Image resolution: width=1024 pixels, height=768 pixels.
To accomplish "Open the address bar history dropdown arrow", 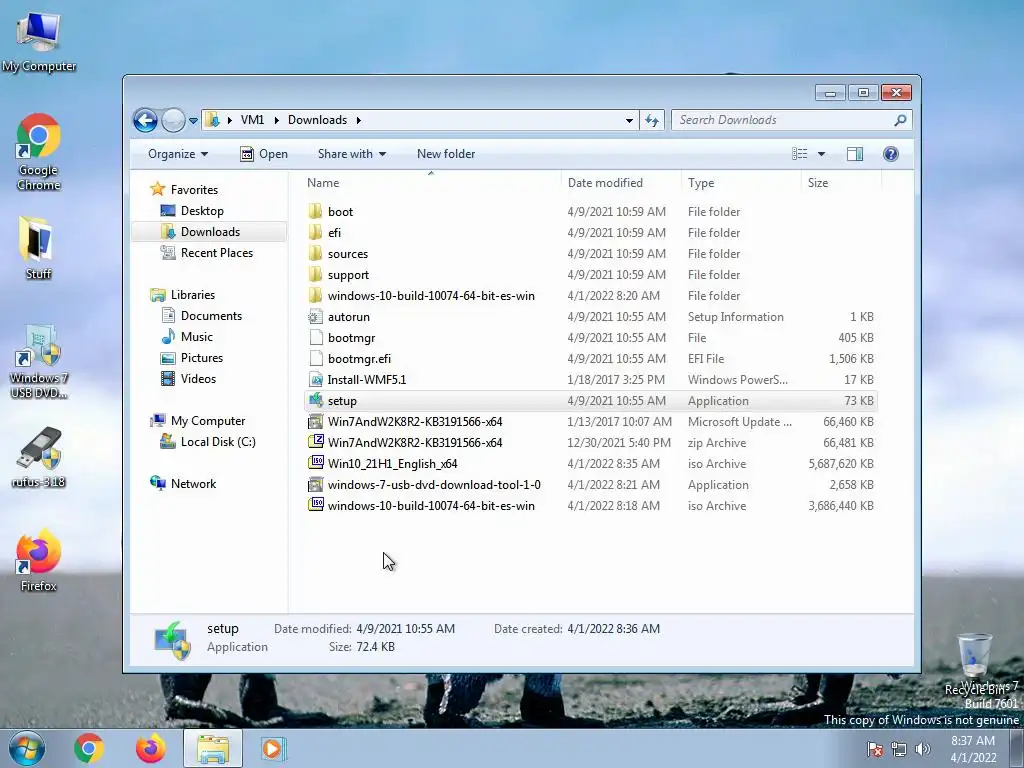I will [x=629, y=120].
